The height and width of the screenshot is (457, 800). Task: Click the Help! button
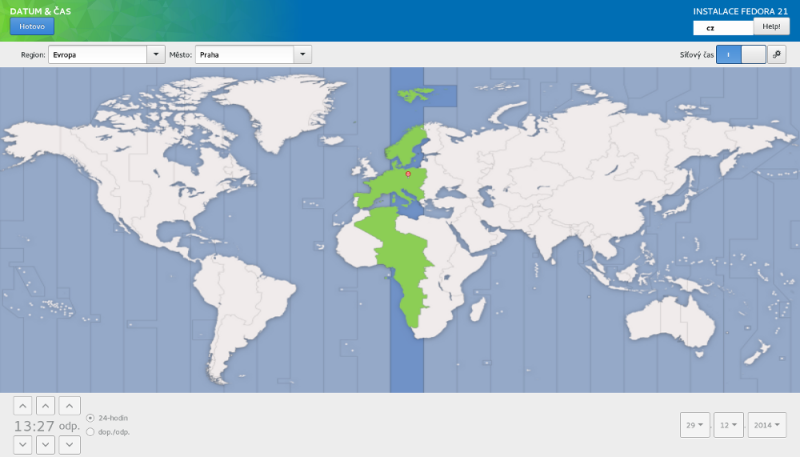tap(771, 27)
